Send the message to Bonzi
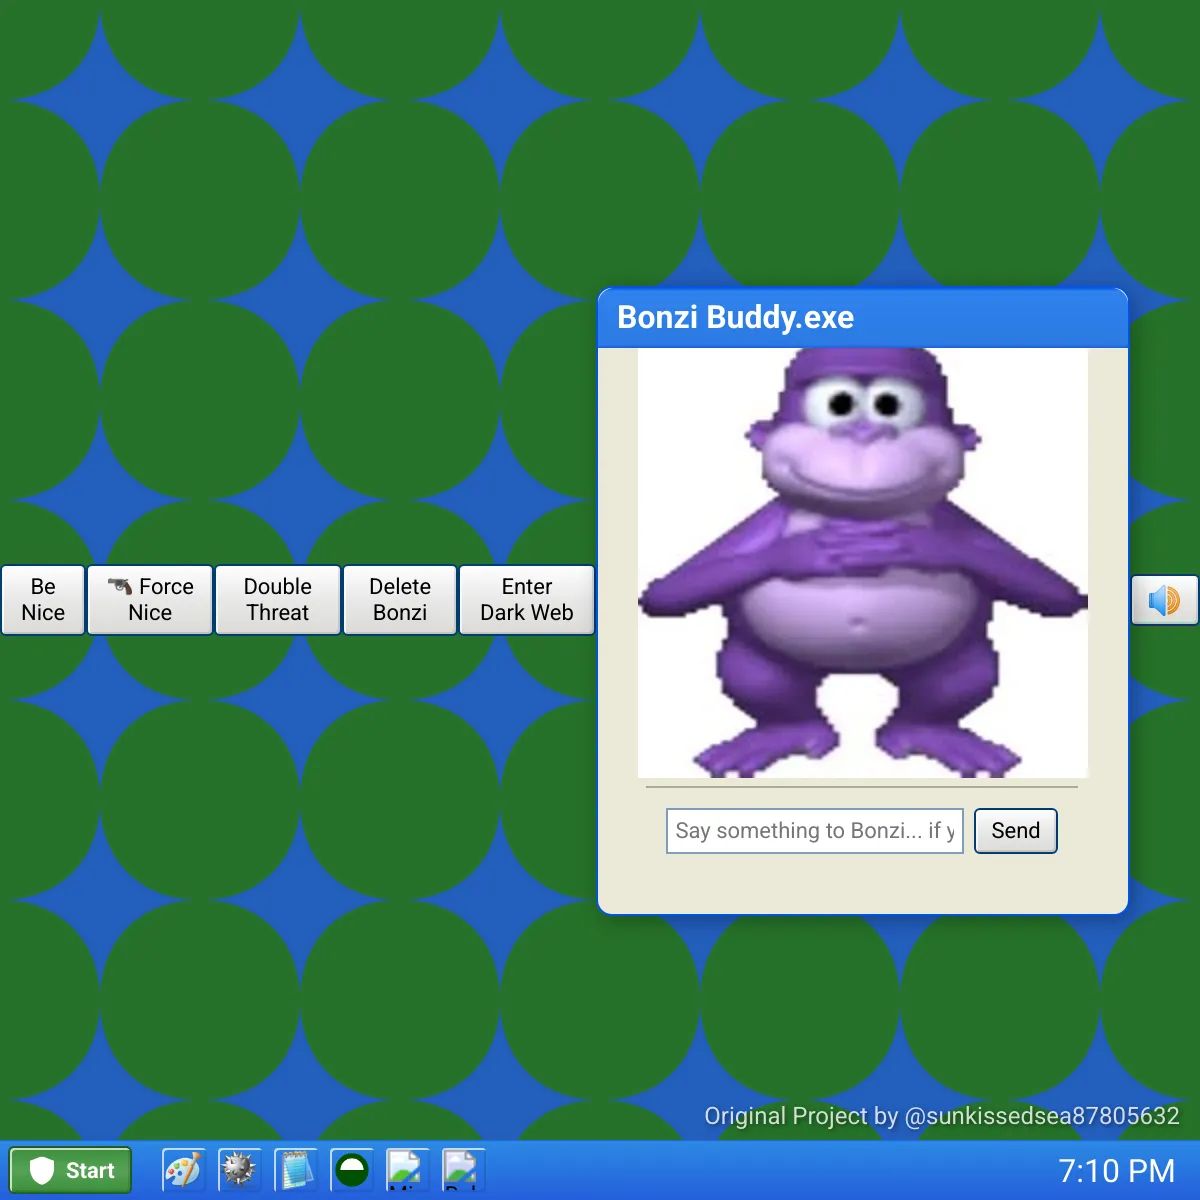The width and height of the screenshot is (1200, 1200). [x=1016, y=831]
